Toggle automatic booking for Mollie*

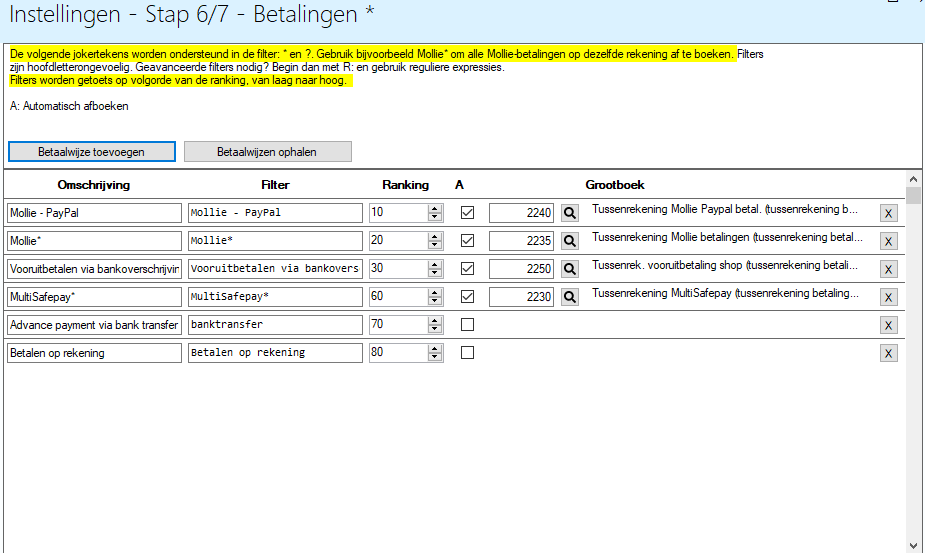(x=467, y=240)
